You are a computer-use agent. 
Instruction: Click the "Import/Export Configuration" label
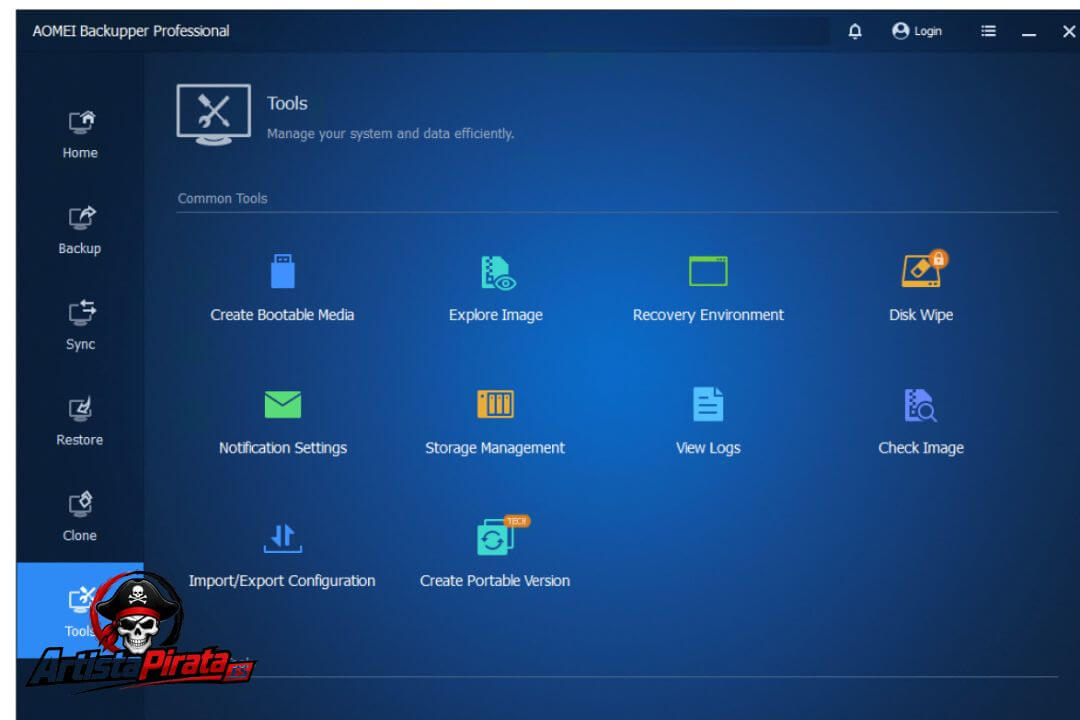point(282,581)
